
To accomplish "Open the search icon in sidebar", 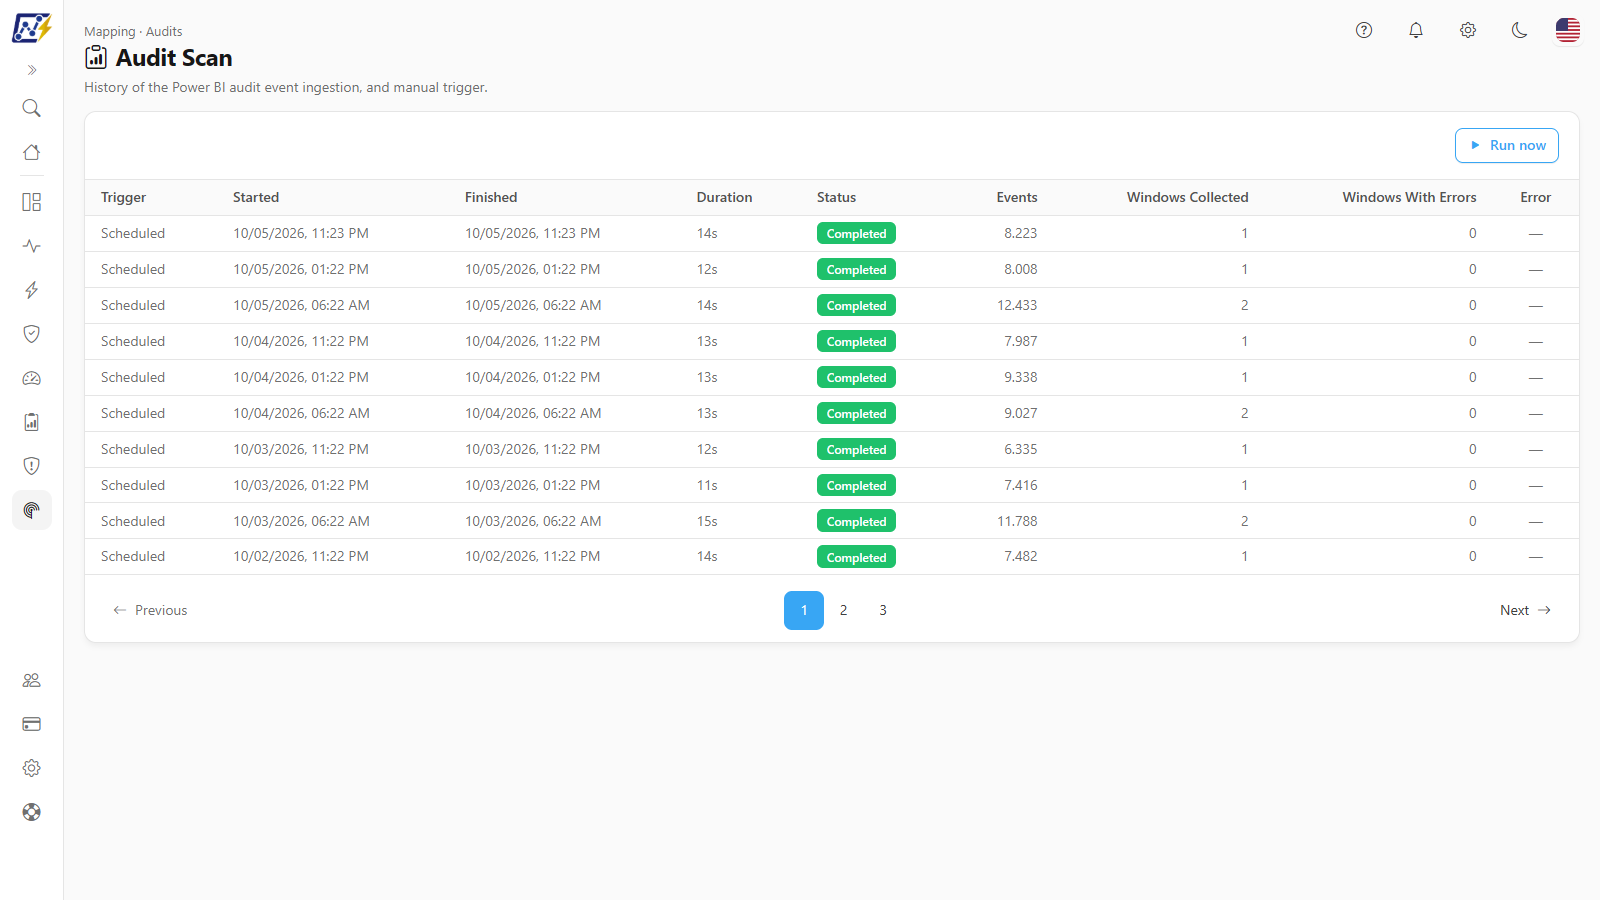I will [x=32, y=108].
